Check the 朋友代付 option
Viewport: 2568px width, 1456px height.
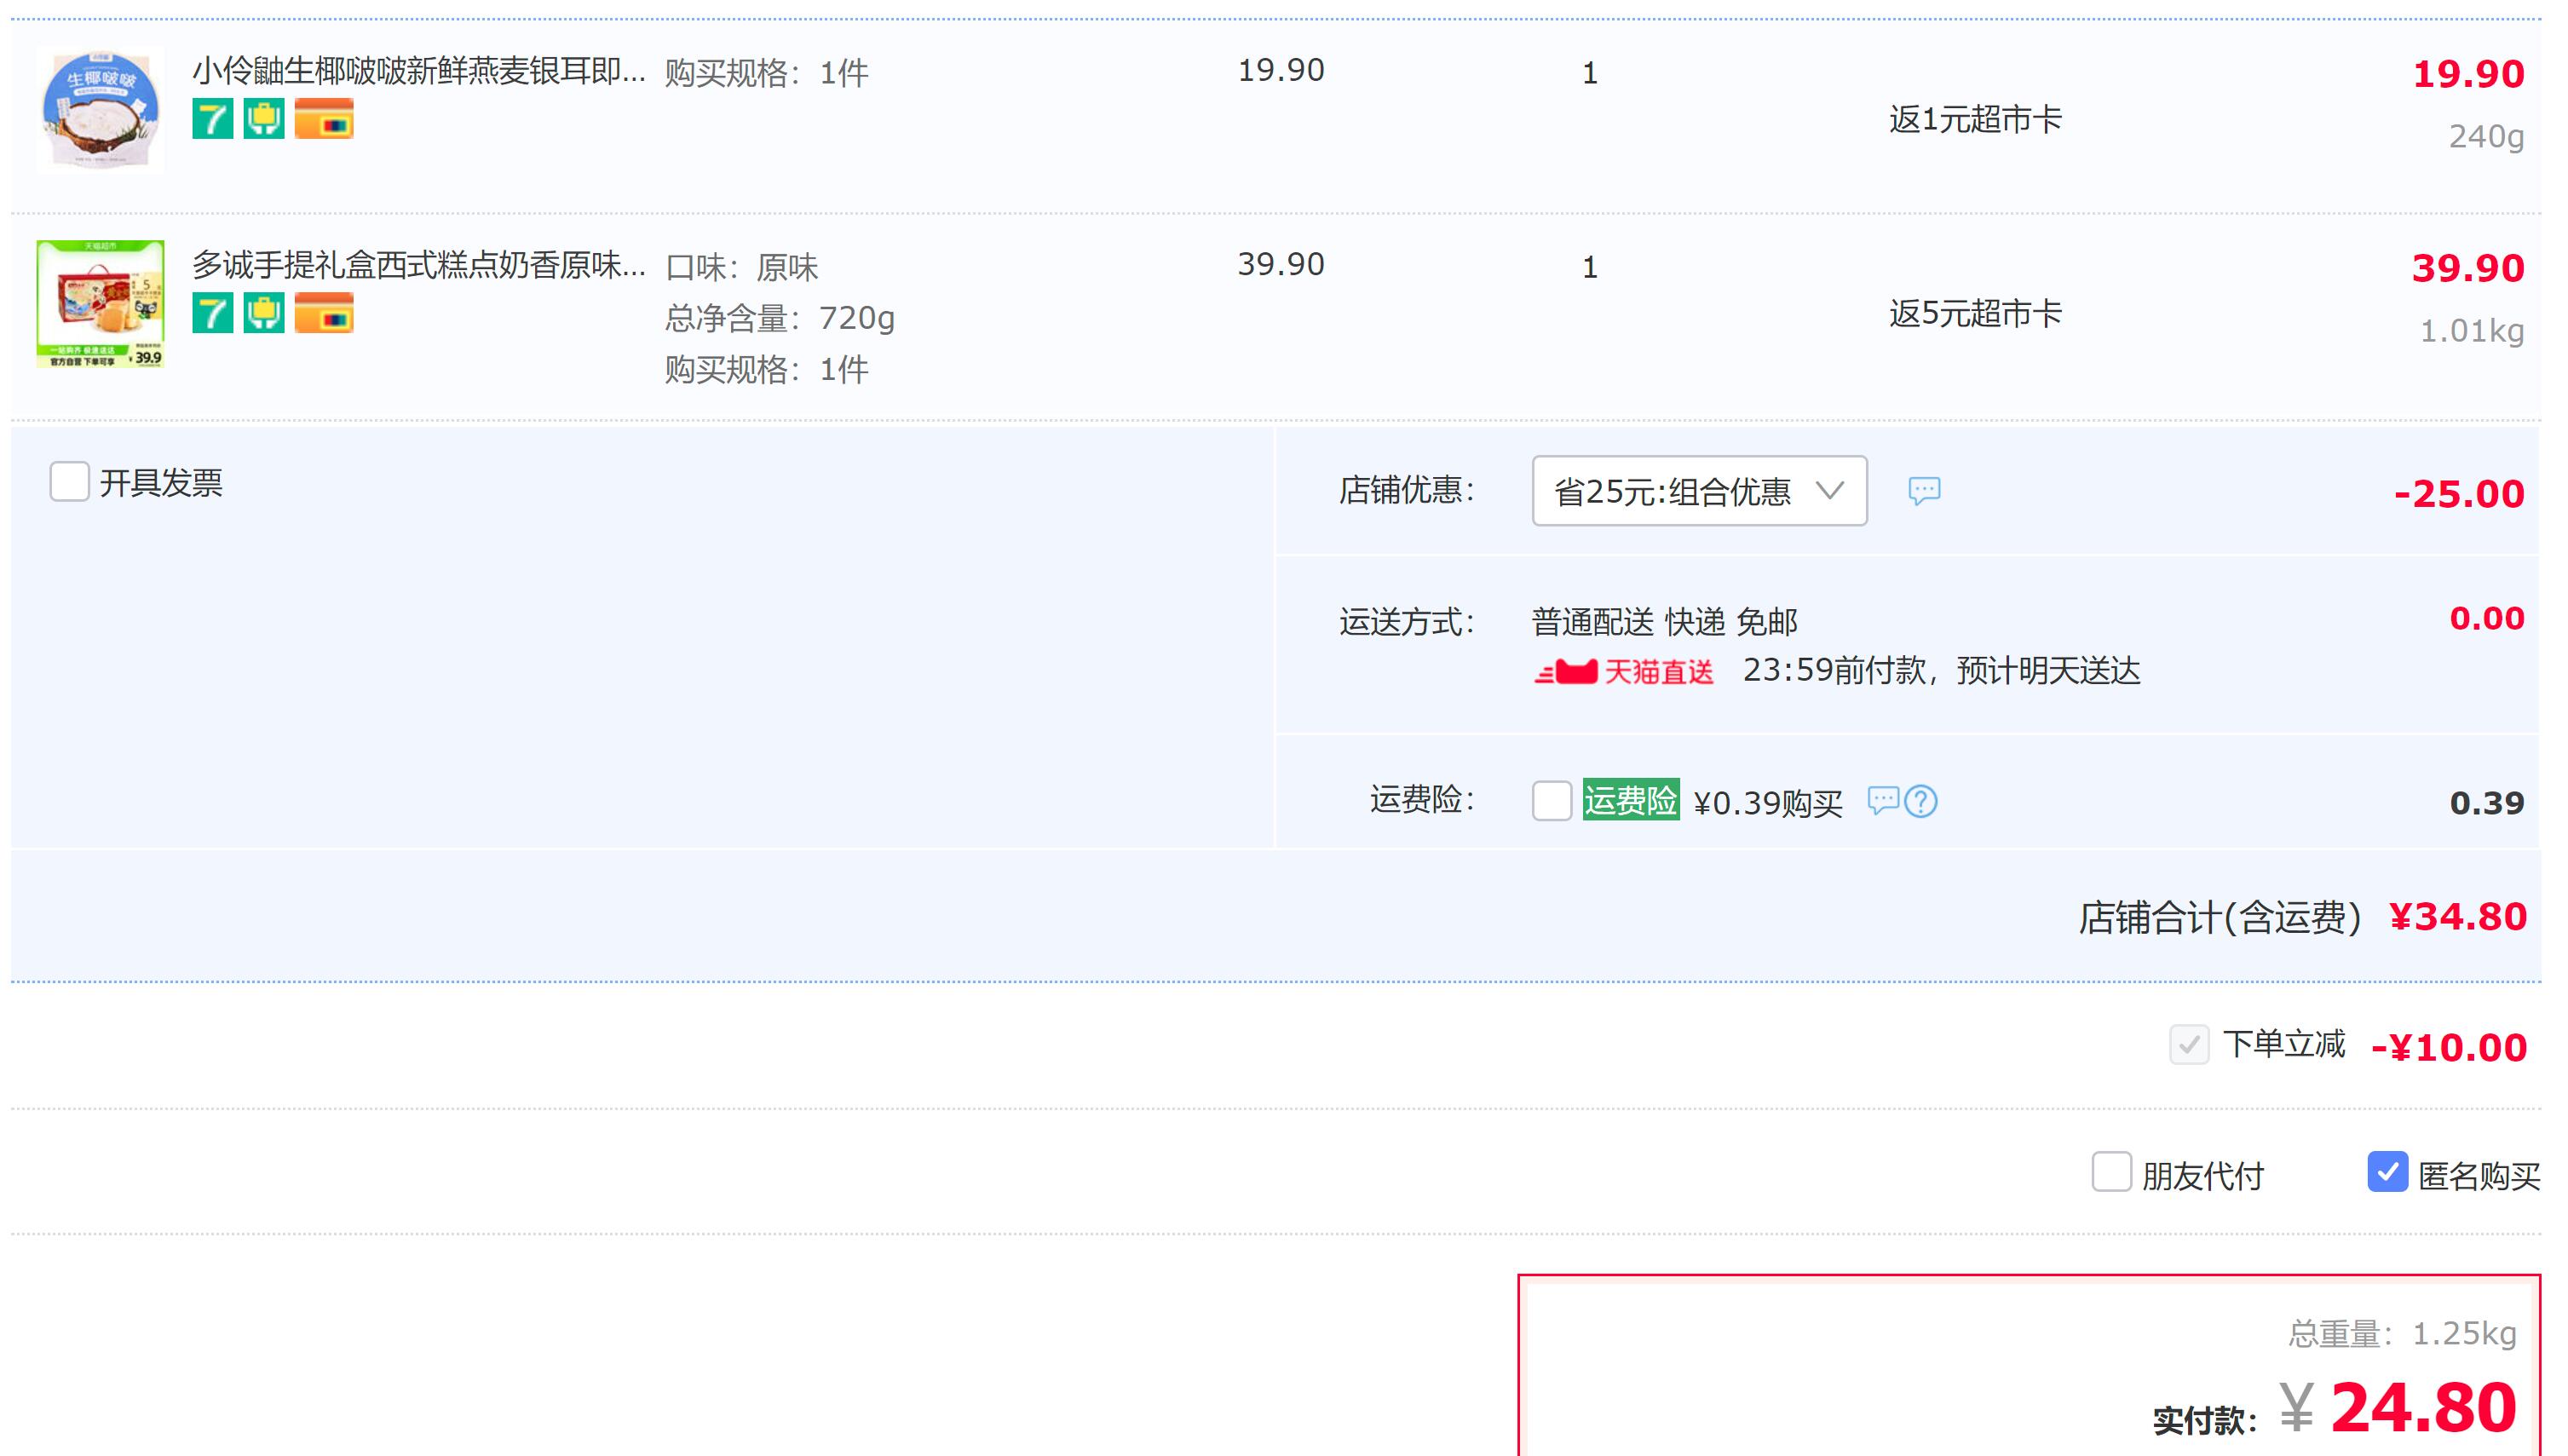click(x=2112, y=1172)
